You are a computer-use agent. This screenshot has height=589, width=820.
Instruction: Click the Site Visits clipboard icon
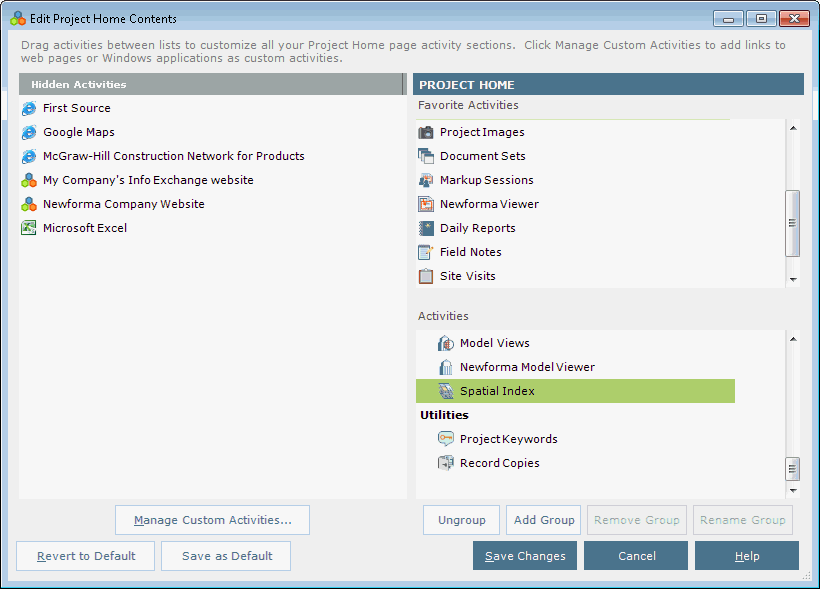(x=426, y=276)
